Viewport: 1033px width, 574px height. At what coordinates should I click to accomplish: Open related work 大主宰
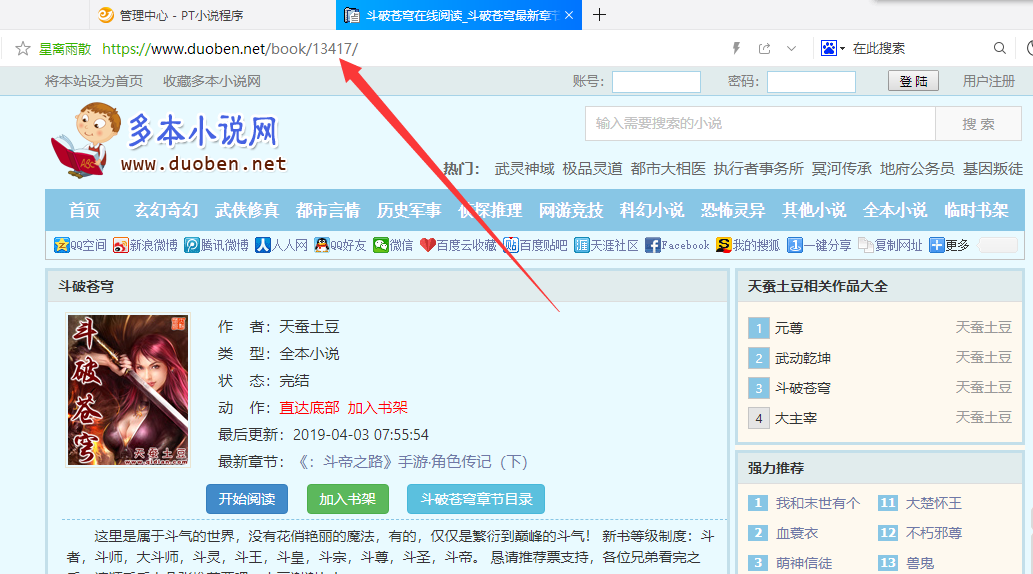click(x=796, y=418)
